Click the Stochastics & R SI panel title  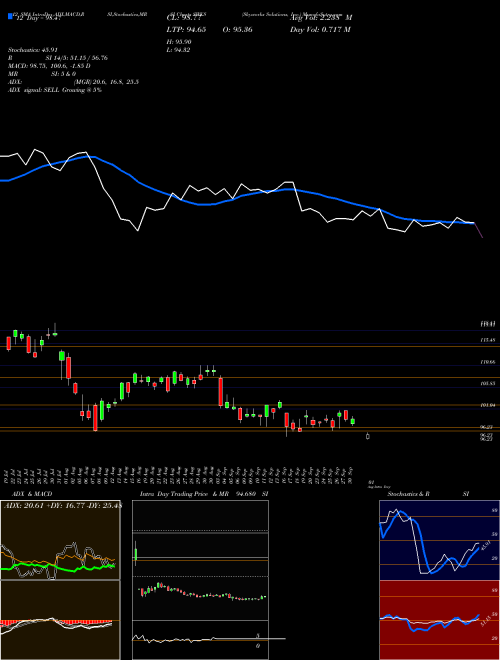coord(428,494)
